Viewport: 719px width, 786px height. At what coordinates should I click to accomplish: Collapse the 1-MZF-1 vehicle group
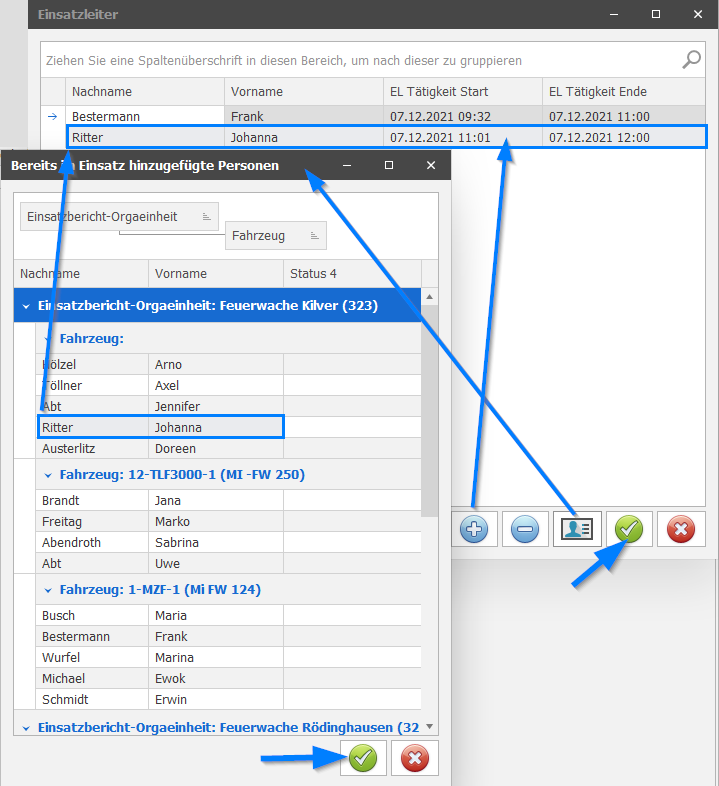[48, 590]
